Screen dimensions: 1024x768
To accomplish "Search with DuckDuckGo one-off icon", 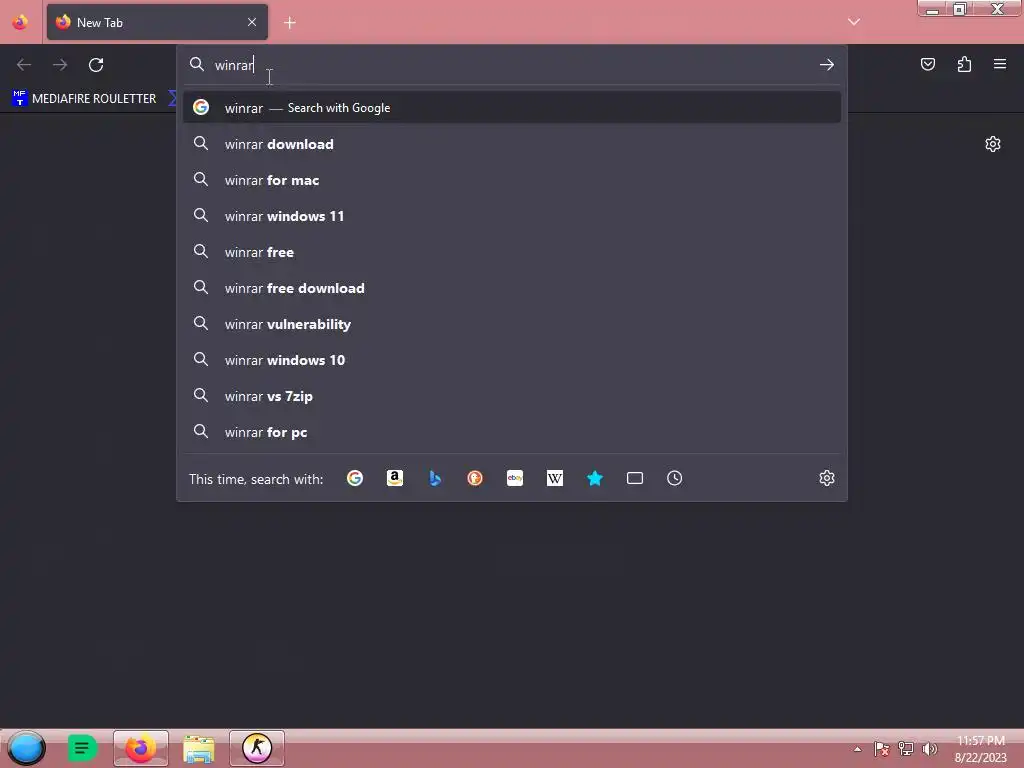I will (475, 479).
